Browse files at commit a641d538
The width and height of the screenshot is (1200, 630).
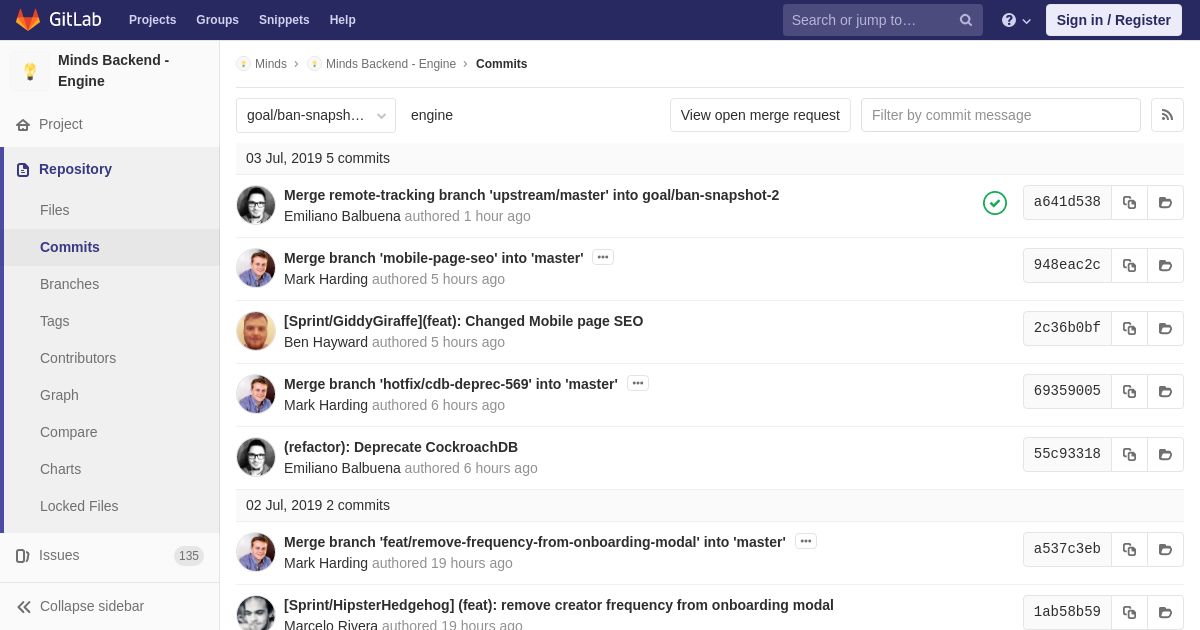[x=1165, y=202]
